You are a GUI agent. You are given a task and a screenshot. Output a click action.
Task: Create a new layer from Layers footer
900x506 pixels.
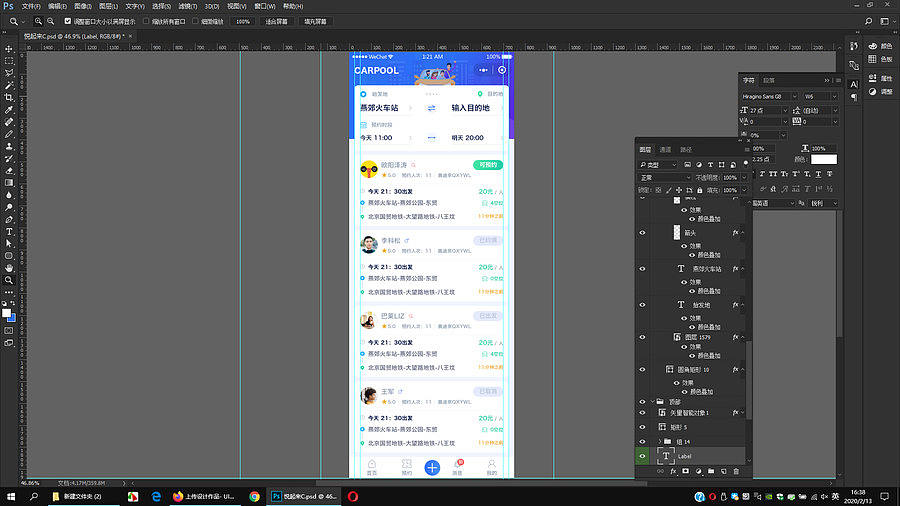coord(724,472)
